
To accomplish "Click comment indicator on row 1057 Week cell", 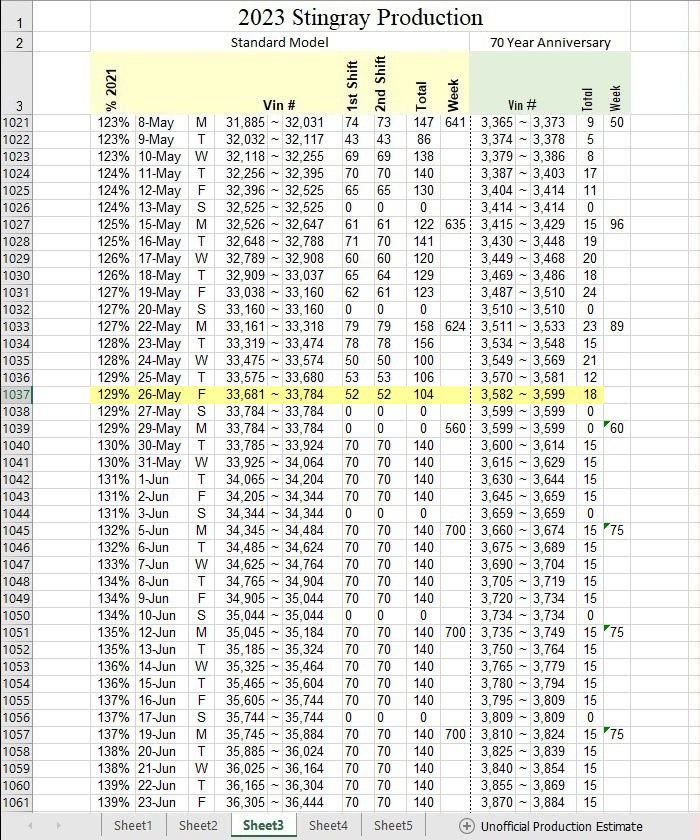I will (x=606, y=729).
